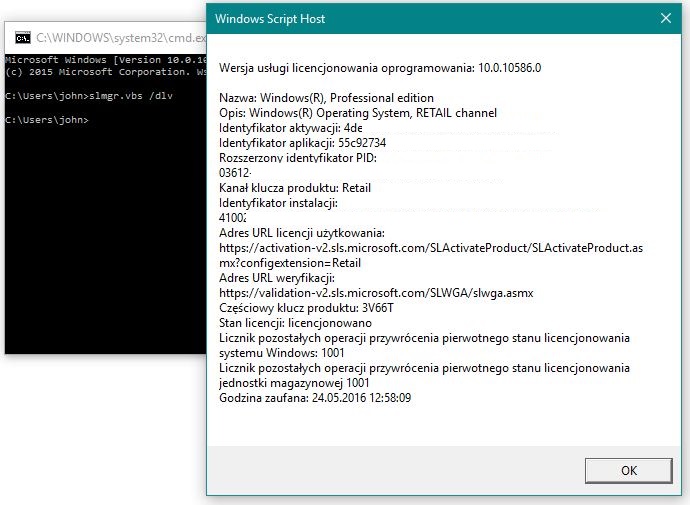Click the 'Nazwa: Windows(R), Professional edition' line
This screenshot has height=505, width=690.
(x=327, y=98)
